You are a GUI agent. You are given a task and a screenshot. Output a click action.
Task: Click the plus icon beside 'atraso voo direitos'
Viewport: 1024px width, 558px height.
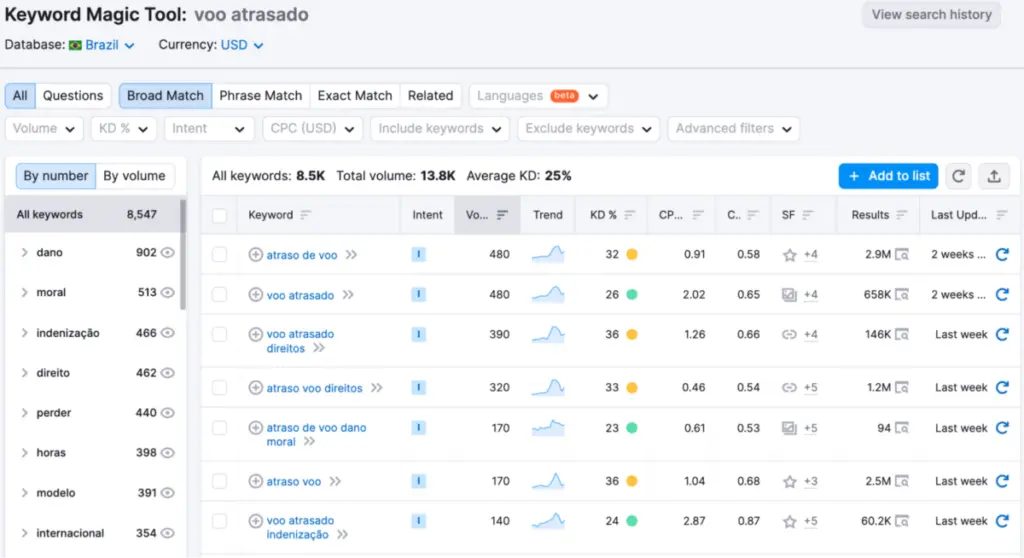pyautogui.click(x=255, y=388)
